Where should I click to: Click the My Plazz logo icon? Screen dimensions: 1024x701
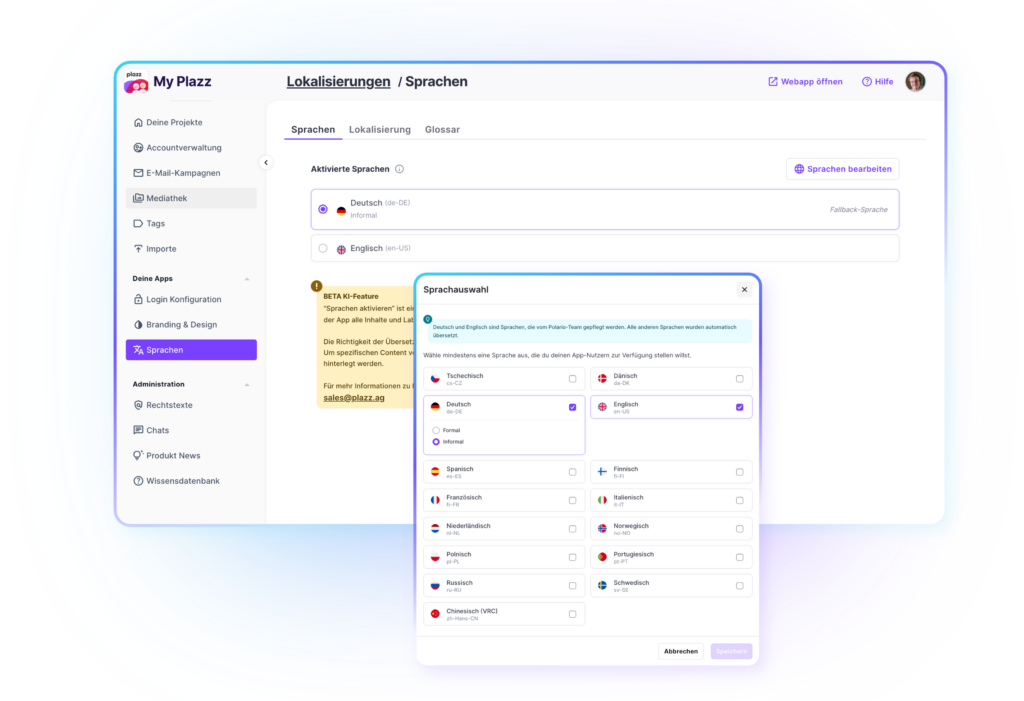click(x=136, y=83)
